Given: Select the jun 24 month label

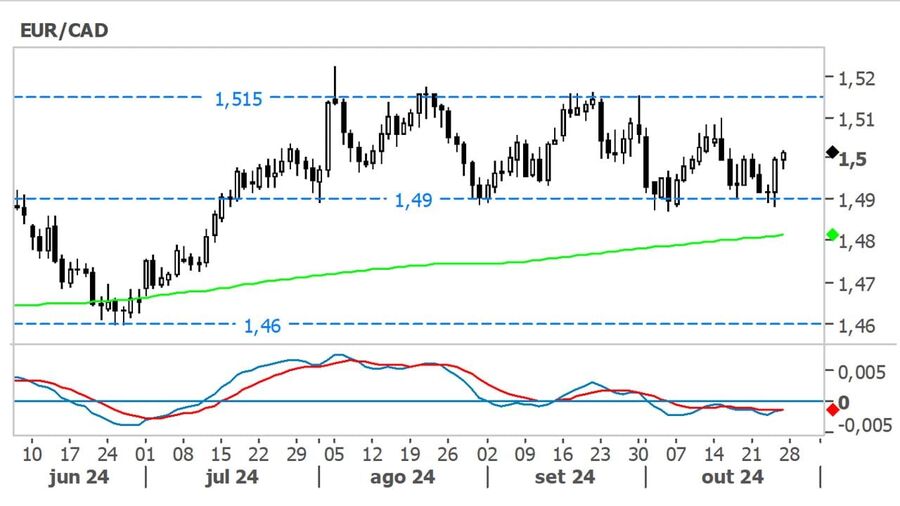Looking at the screenshot, I should (77, 477).
